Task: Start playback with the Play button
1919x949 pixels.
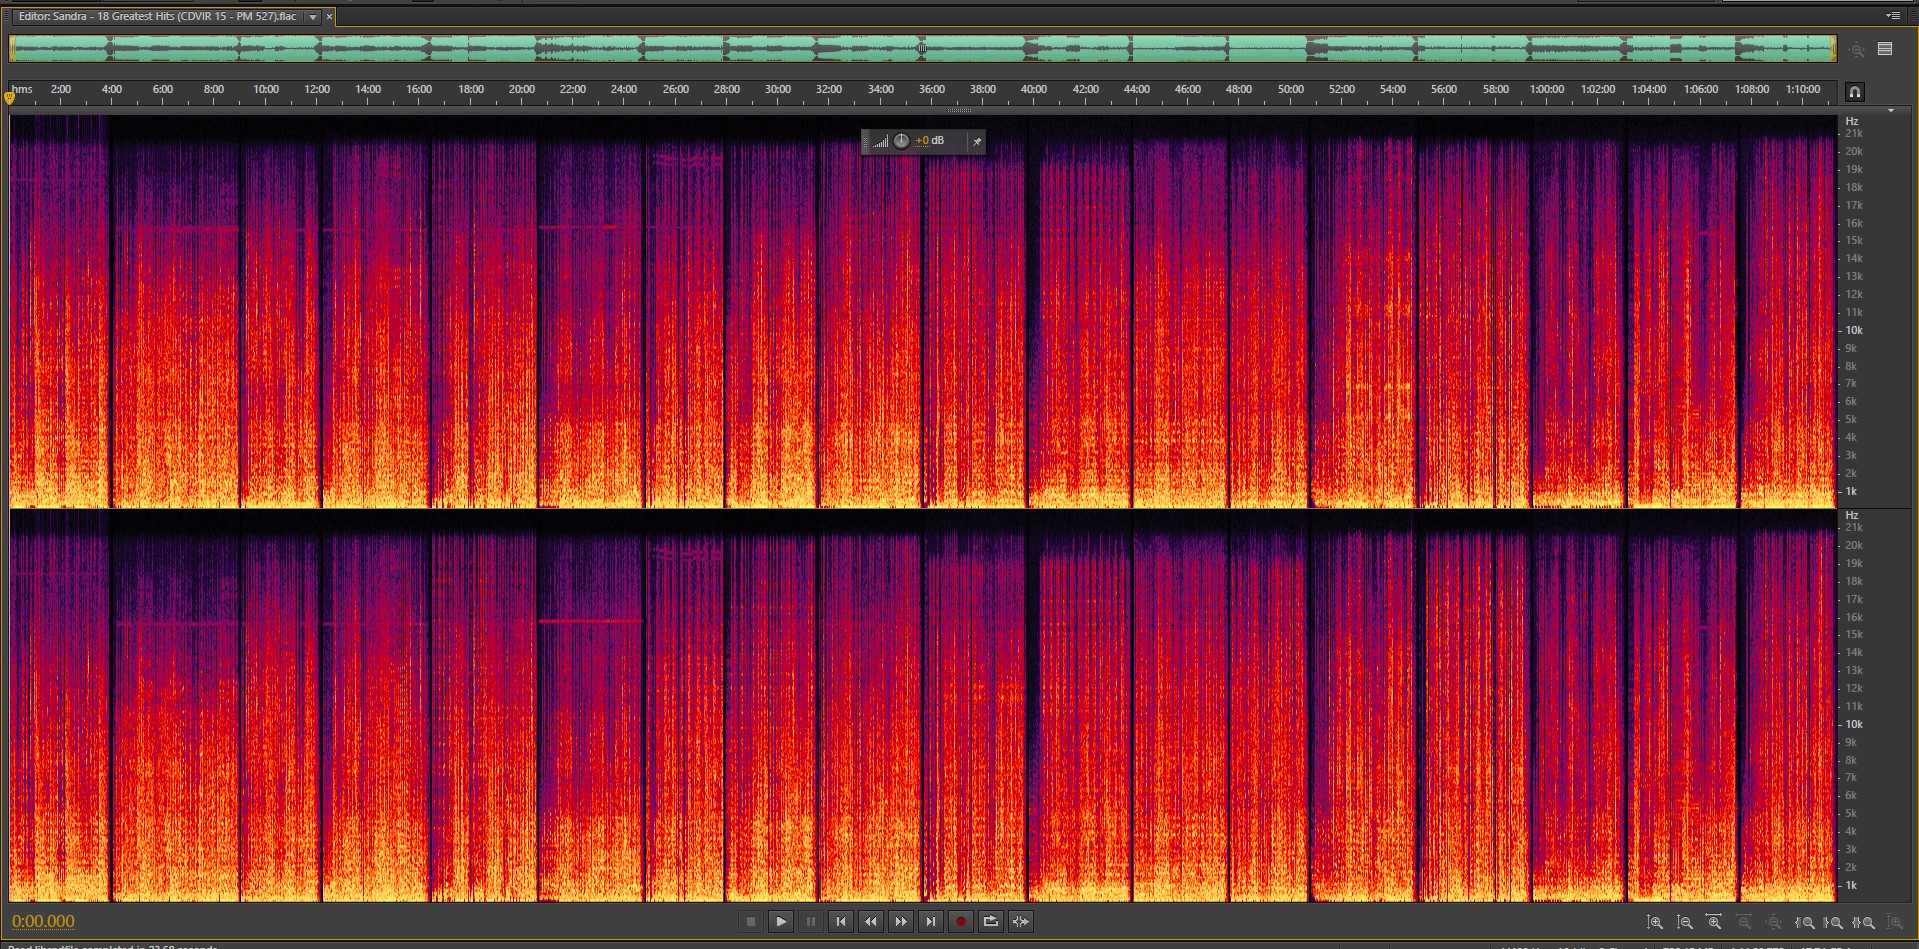Action: pos(781,922)
